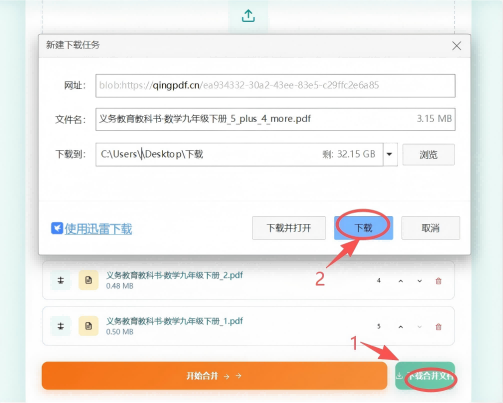Click the 取消 cancel button

click(x=430, y=228)
